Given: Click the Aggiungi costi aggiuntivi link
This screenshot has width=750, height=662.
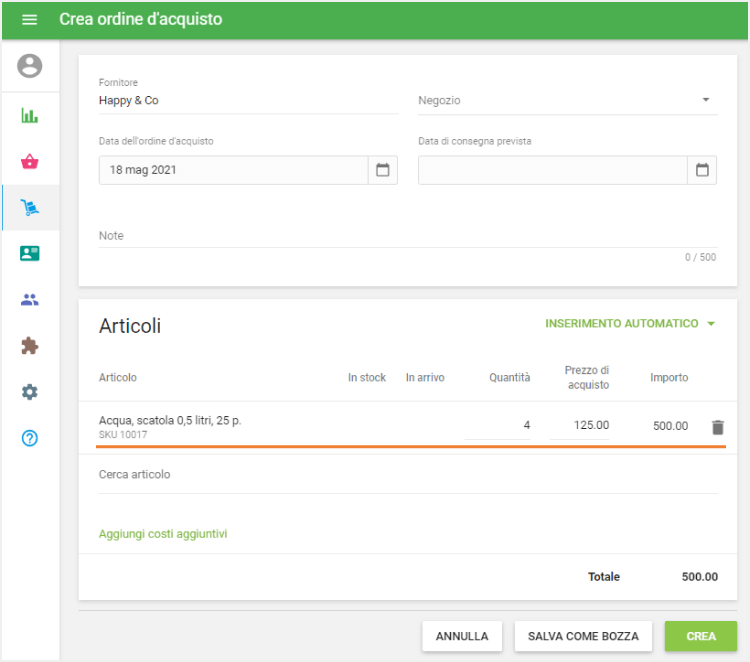Looking at the screenshot, I should click(163, 534).
